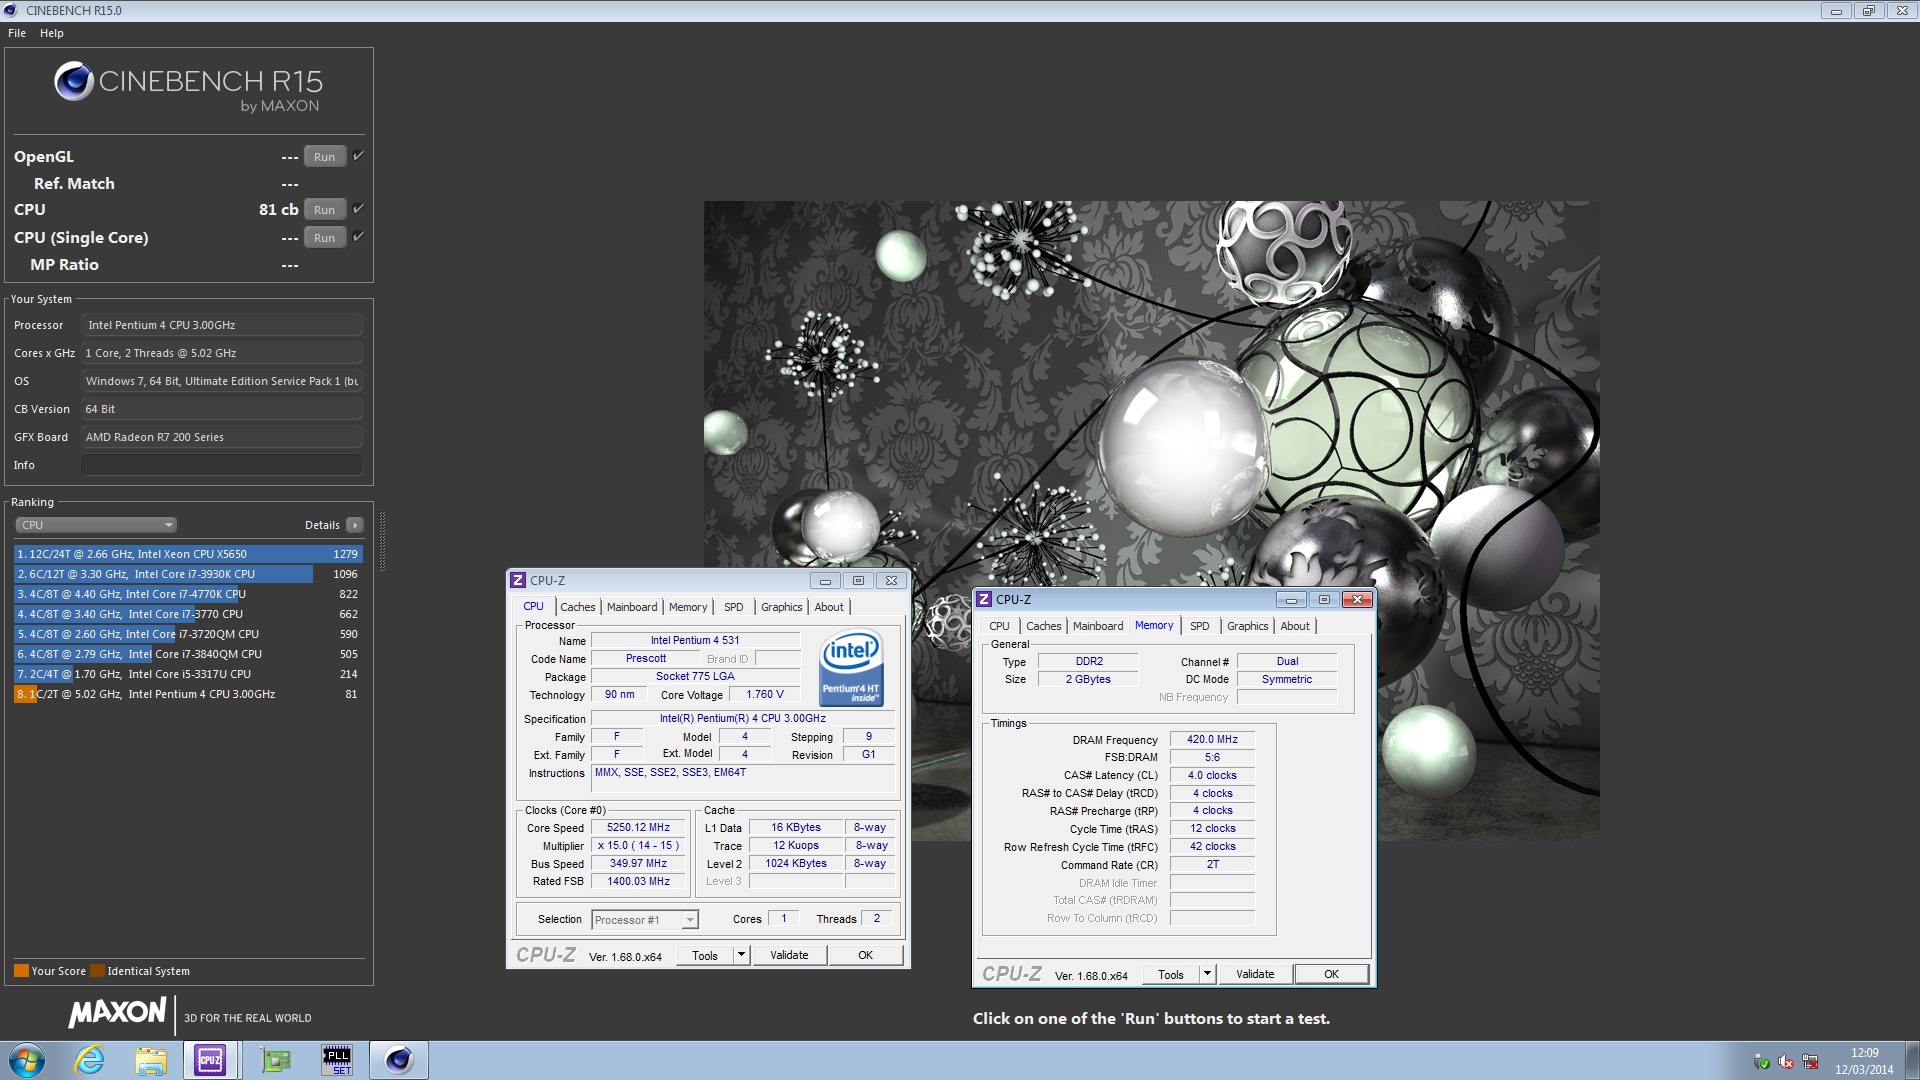1920x1080 pixels.
Task: Select ranking row Intel Pentium 4 CPU 3.00GHz
Action: click(x=188, y=694)
